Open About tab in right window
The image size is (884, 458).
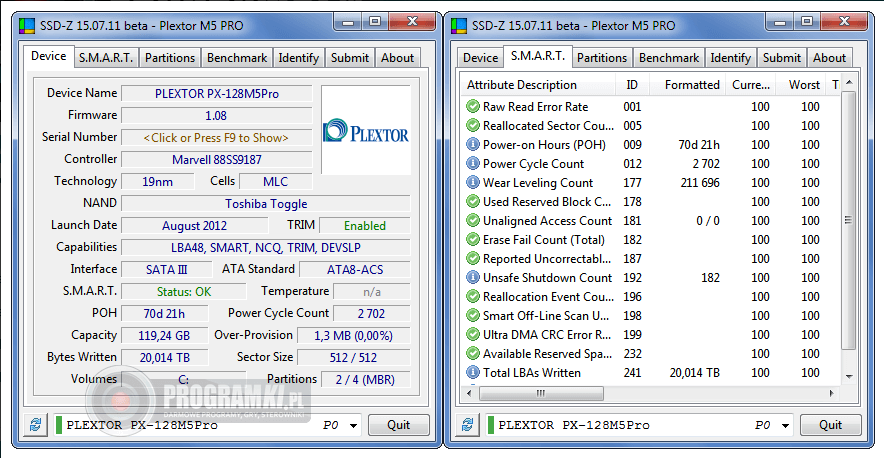[829, 58]
